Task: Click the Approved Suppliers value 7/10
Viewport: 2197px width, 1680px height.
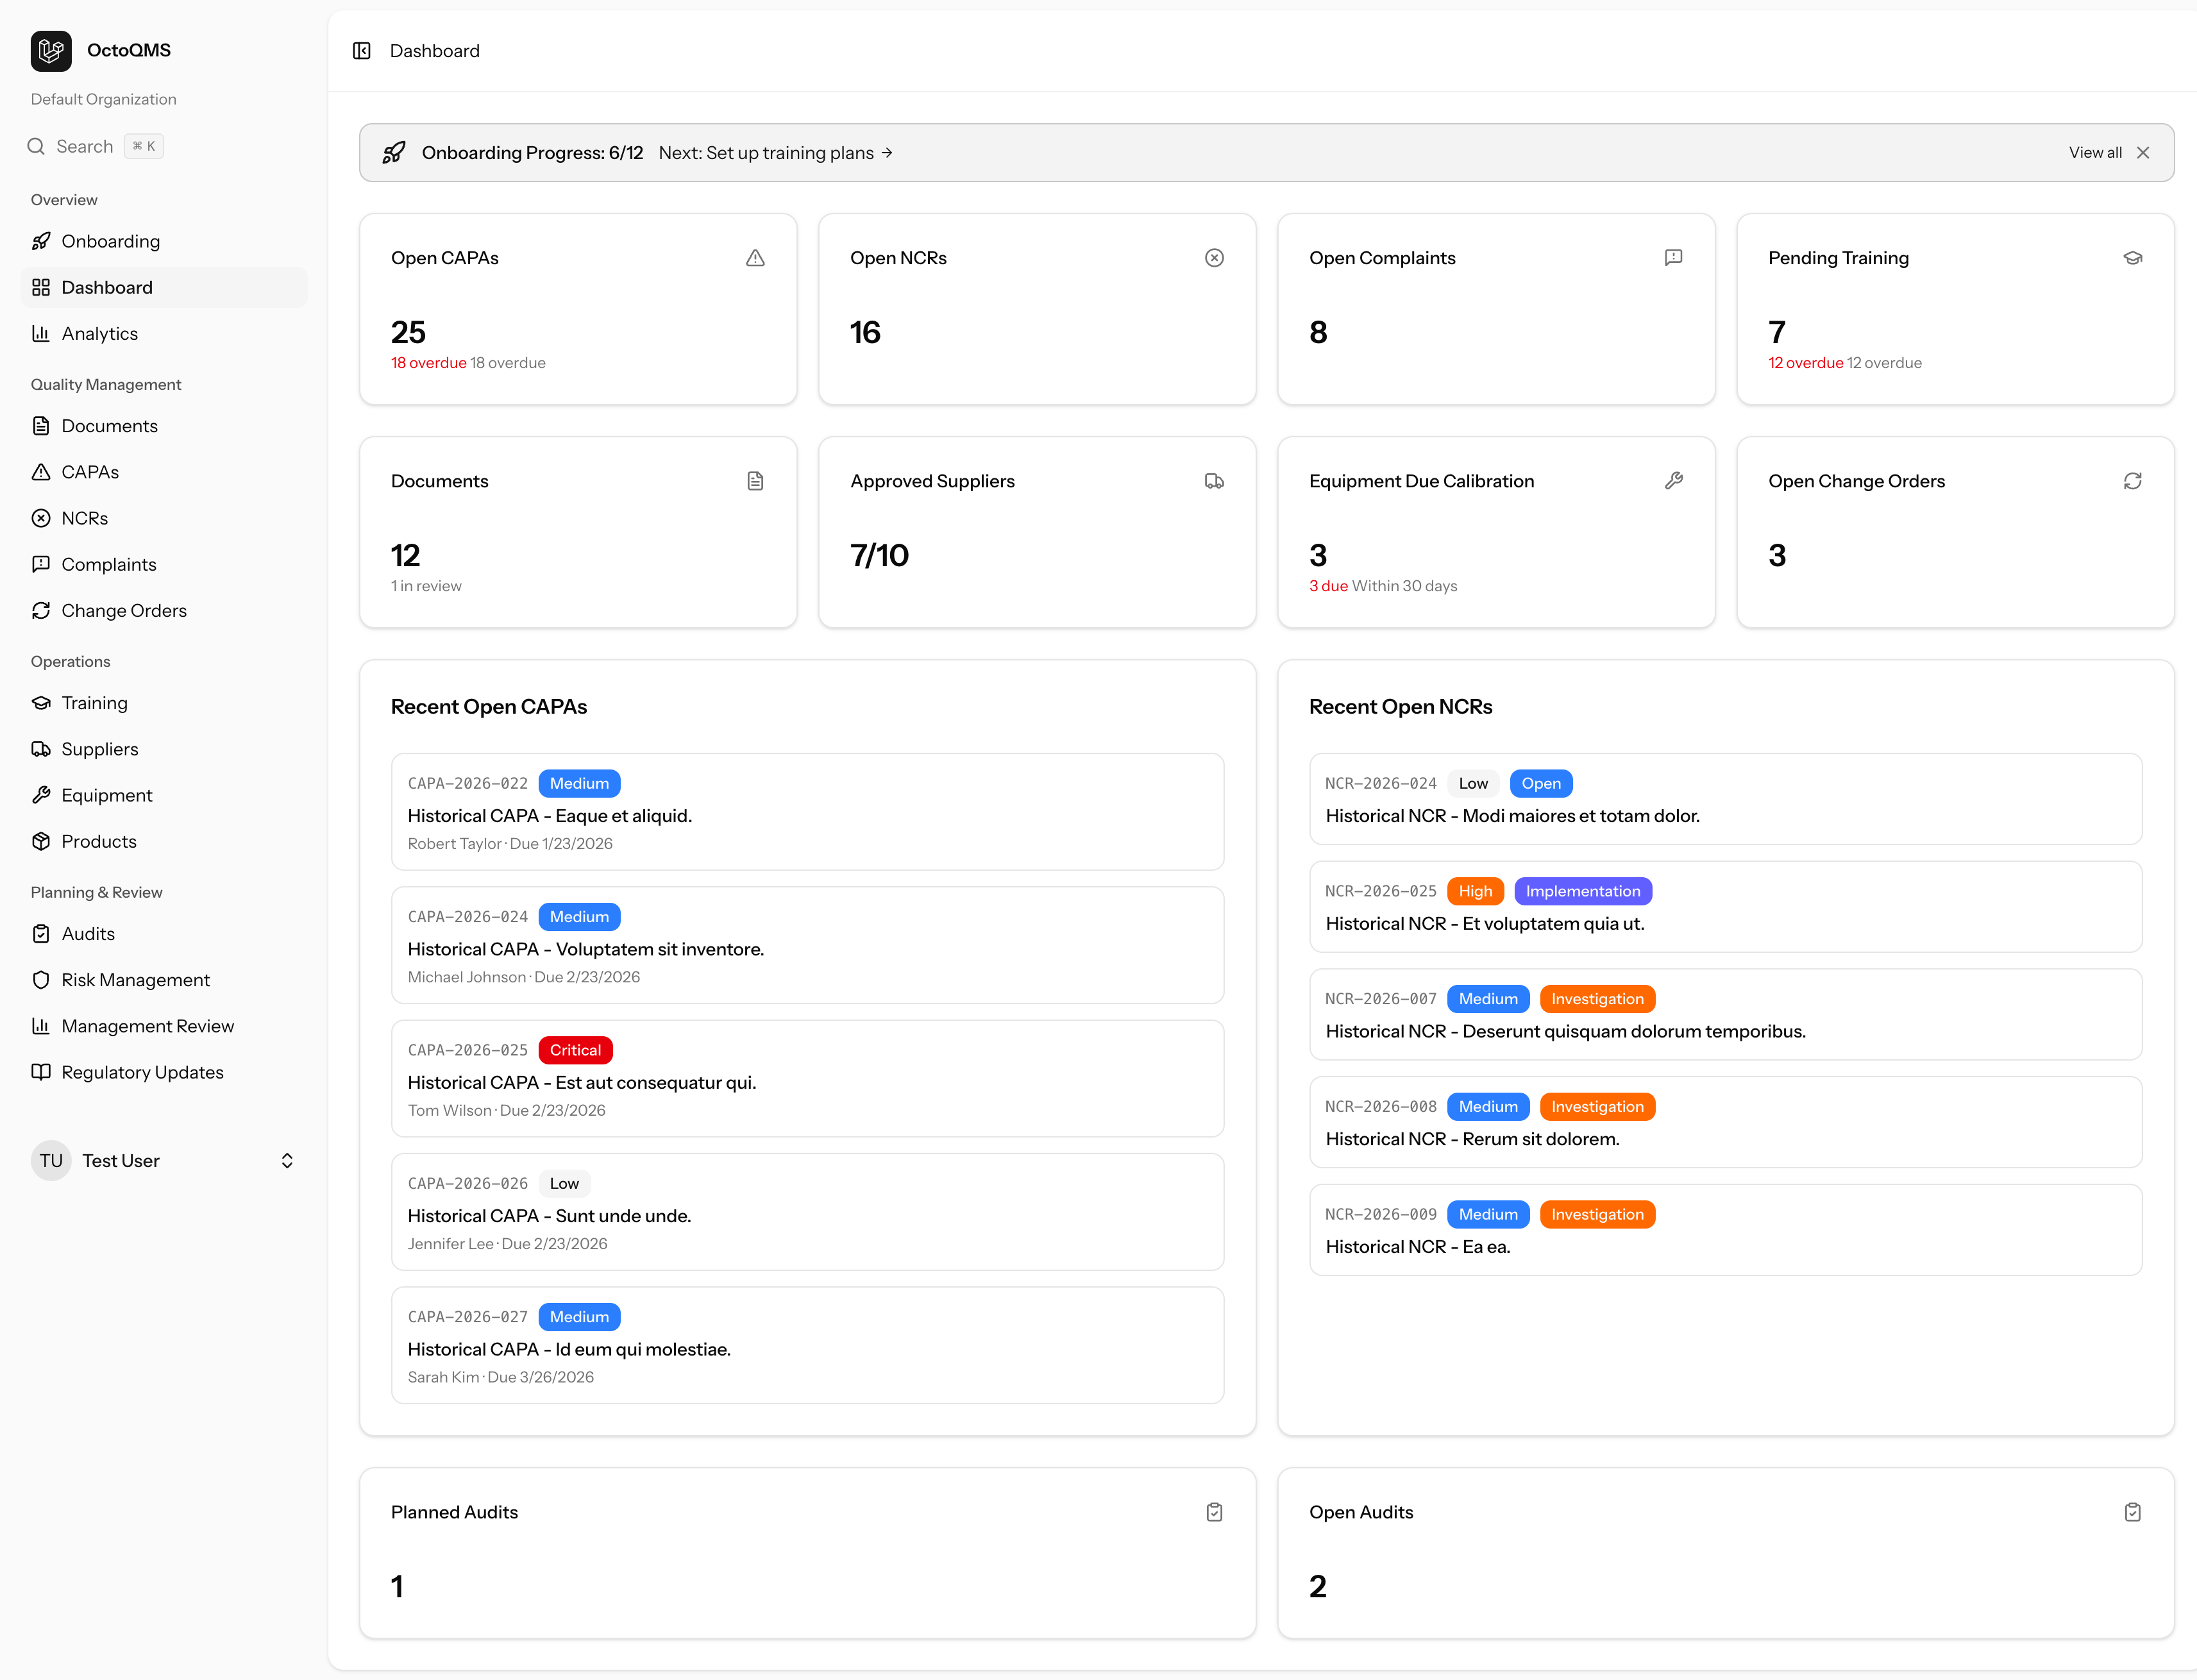Action: [x=879, y=555]
